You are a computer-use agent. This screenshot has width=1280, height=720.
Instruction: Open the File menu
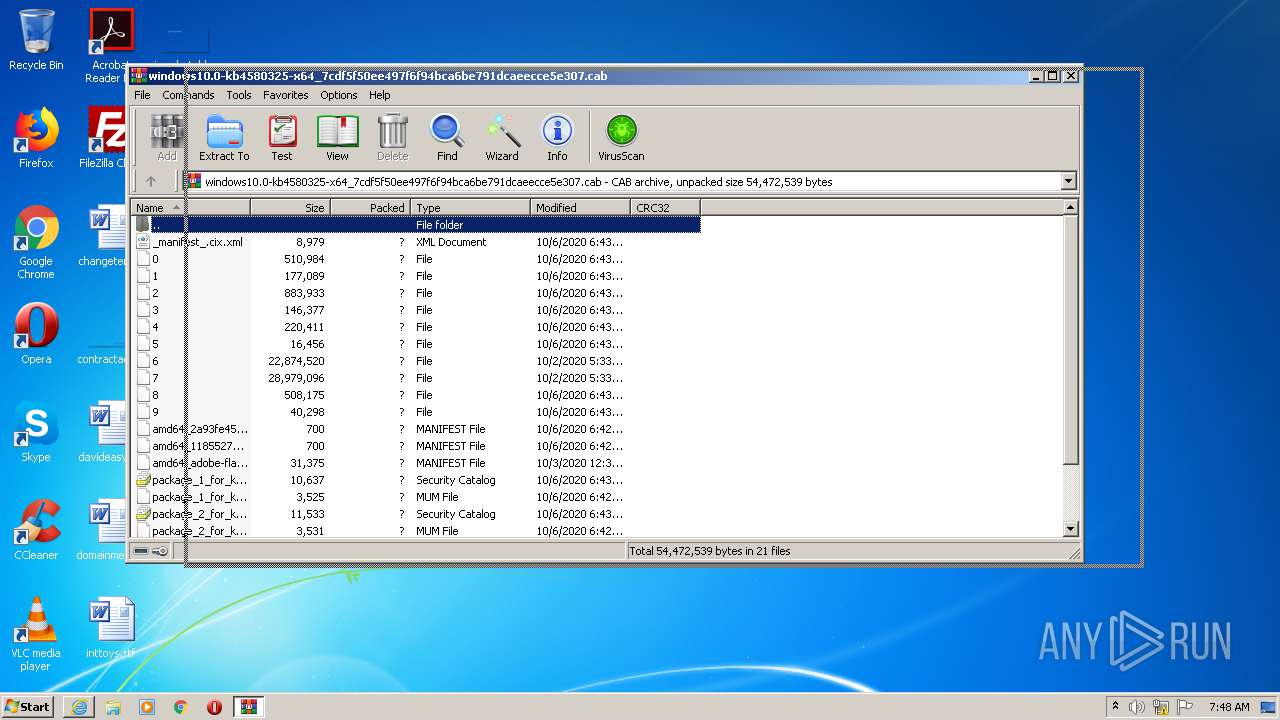pyautogui.click(x=142, y=95)
